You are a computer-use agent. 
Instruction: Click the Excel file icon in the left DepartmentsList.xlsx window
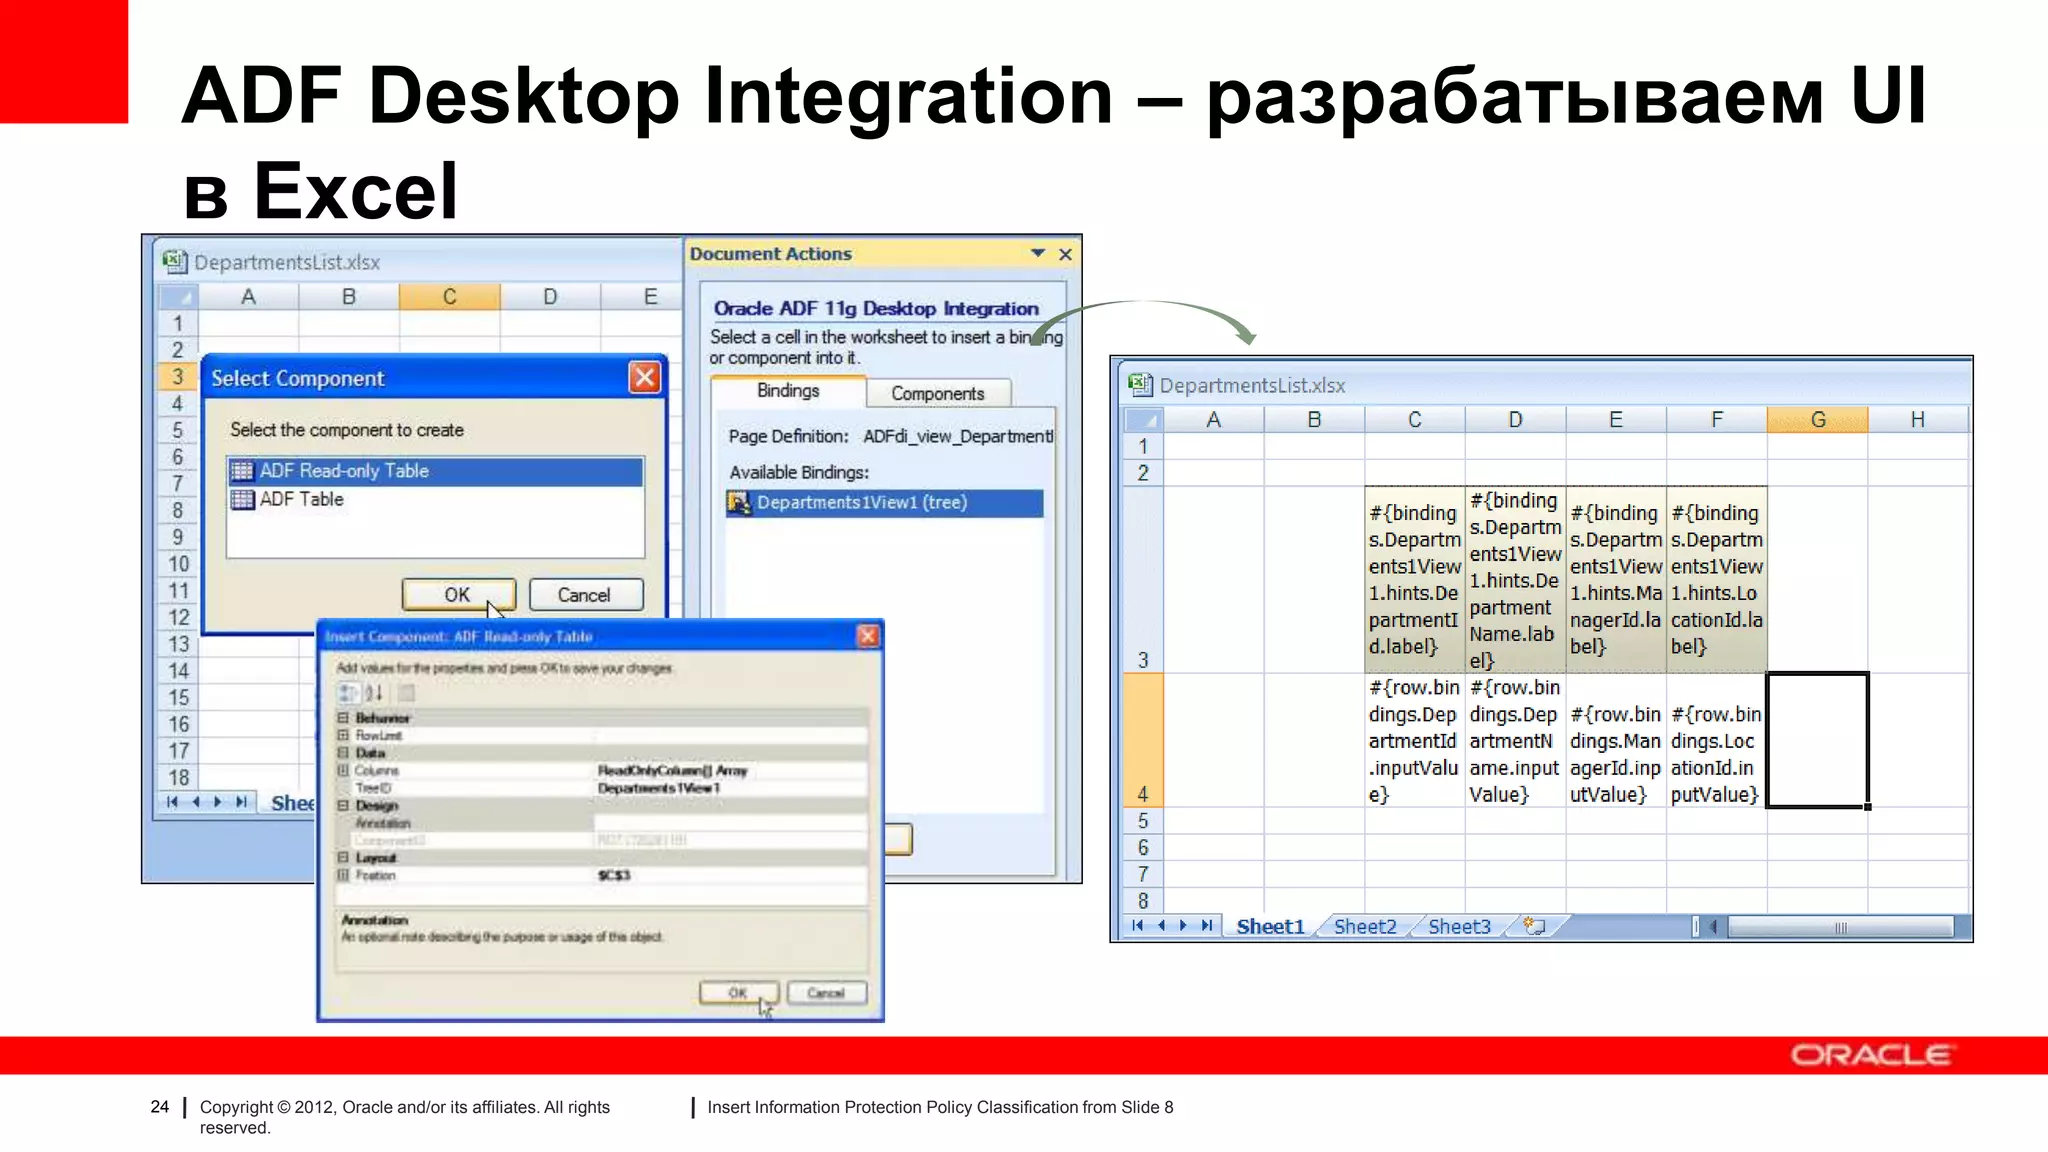[175, 262]
